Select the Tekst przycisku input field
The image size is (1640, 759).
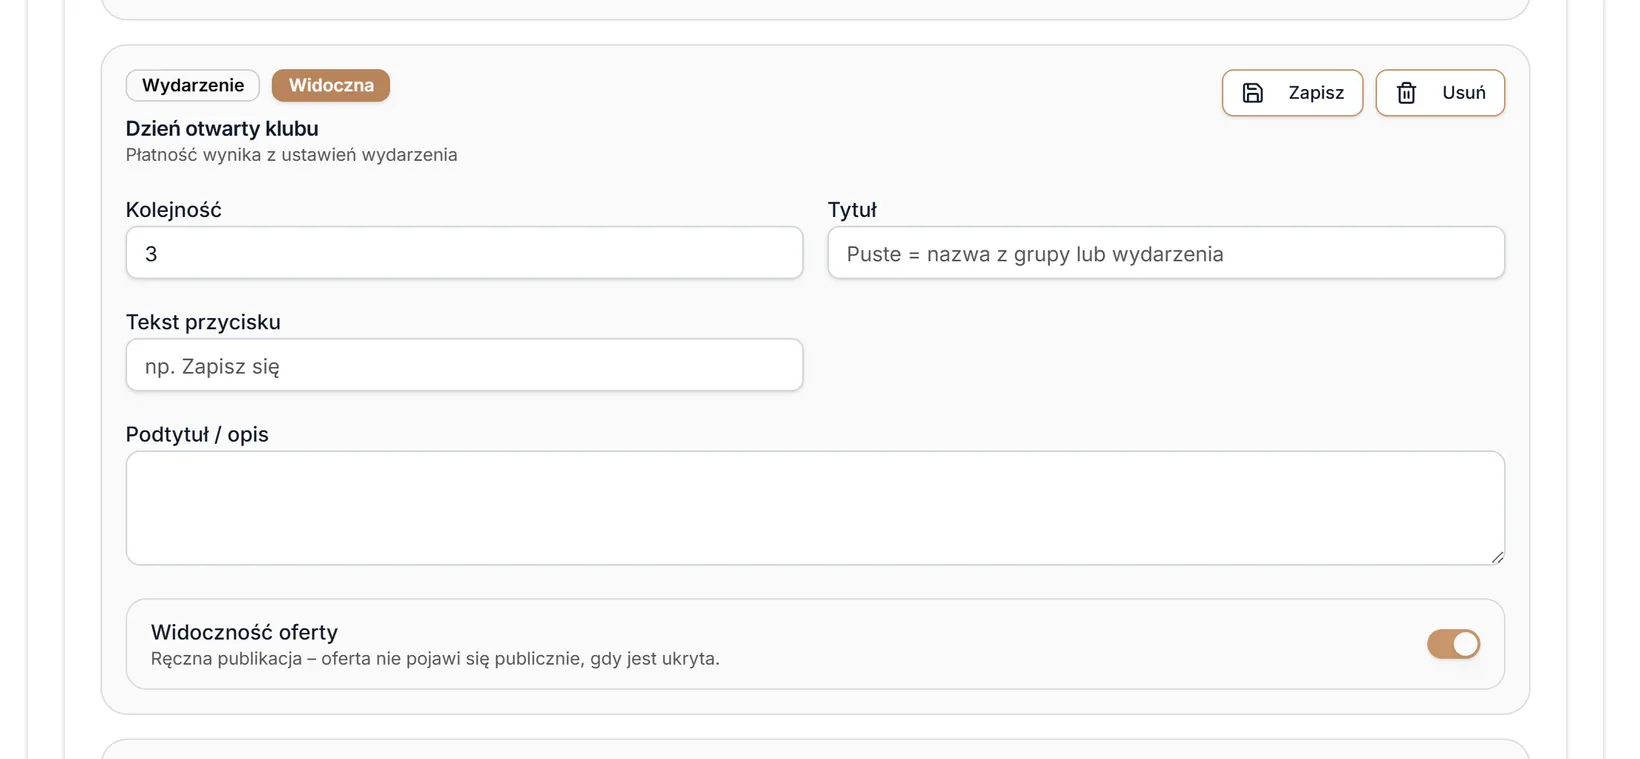click(464, 365)
